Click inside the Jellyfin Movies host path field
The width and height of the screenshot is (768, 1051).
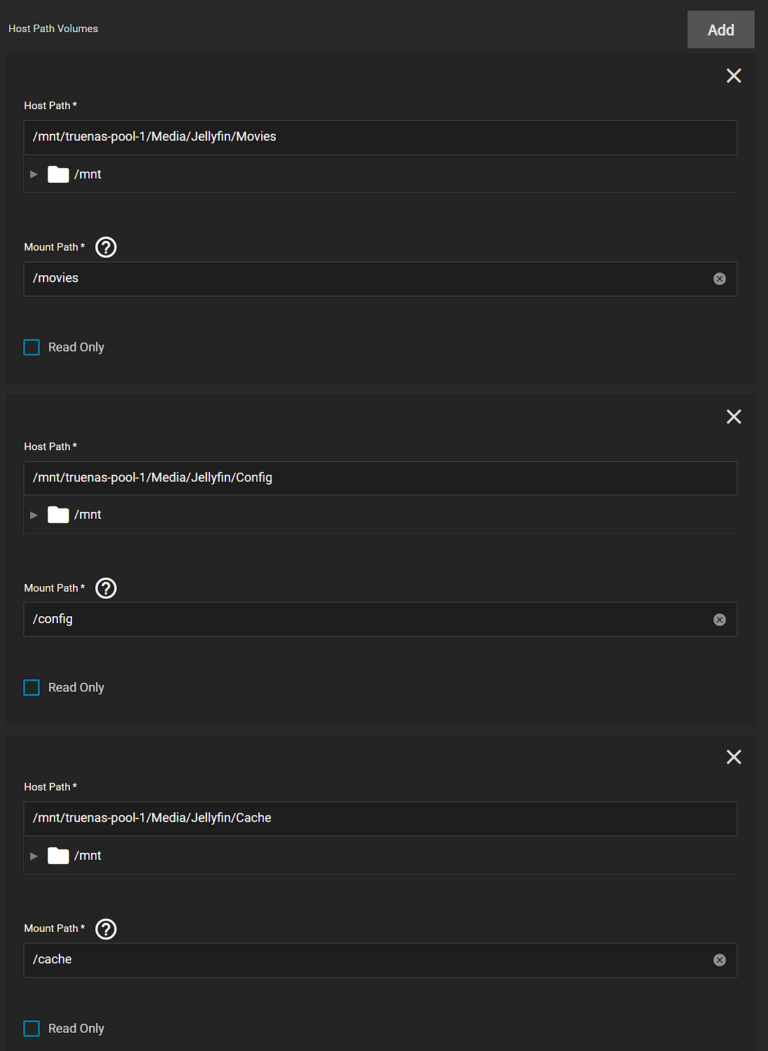pyautogui.click(x=380, y=136)
